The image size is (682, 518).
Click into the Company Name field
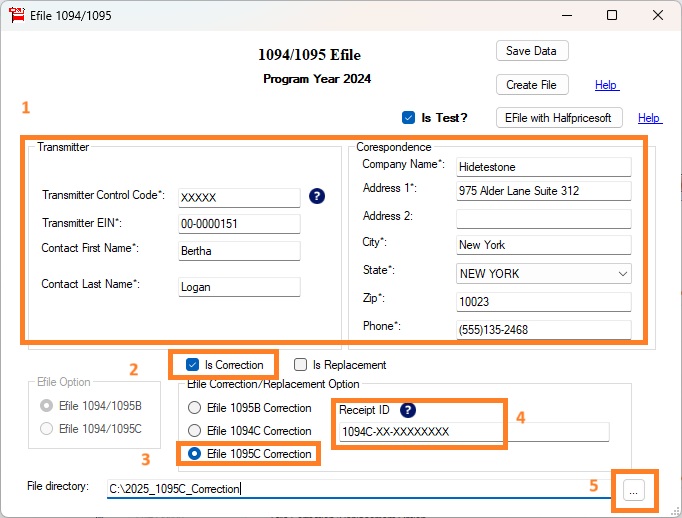click(543, 167)
